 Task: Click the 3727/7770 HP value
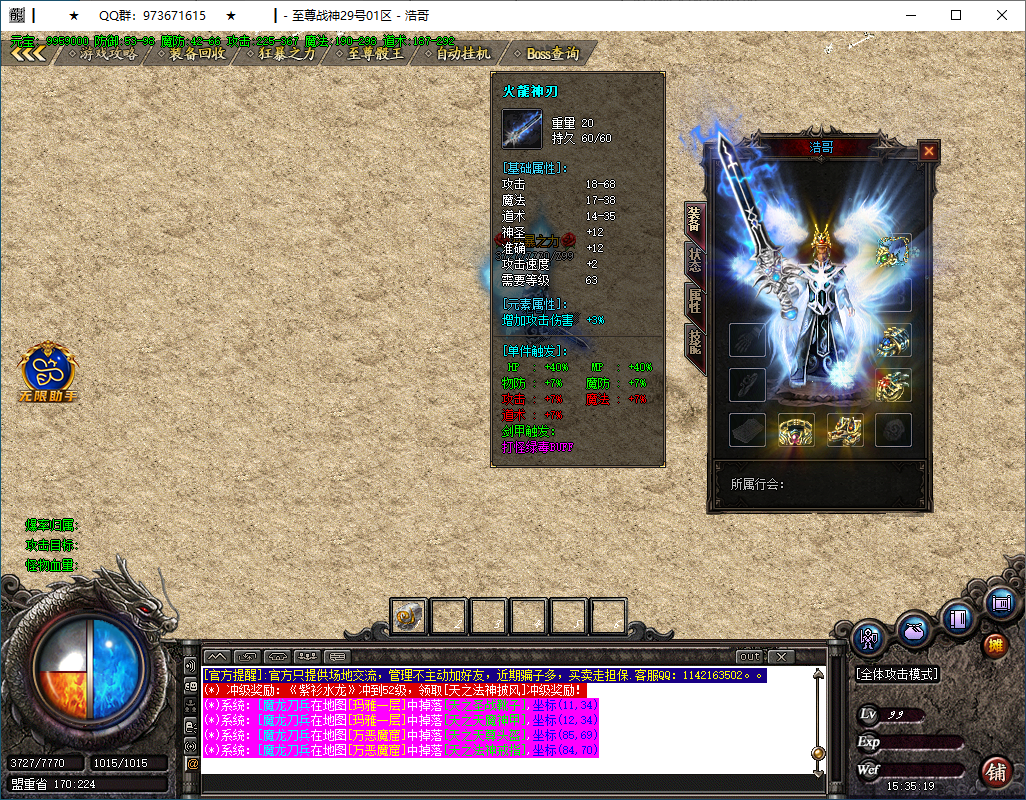click(x=37, y=763)
